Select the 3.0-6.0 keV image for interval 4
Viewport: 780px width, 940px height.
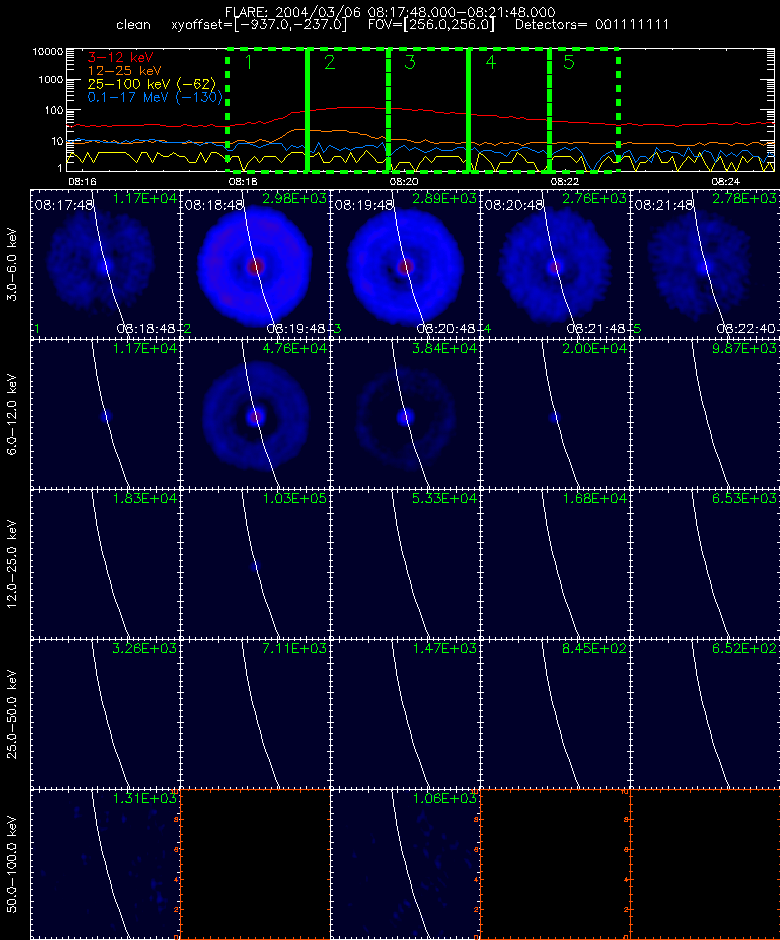555,264
